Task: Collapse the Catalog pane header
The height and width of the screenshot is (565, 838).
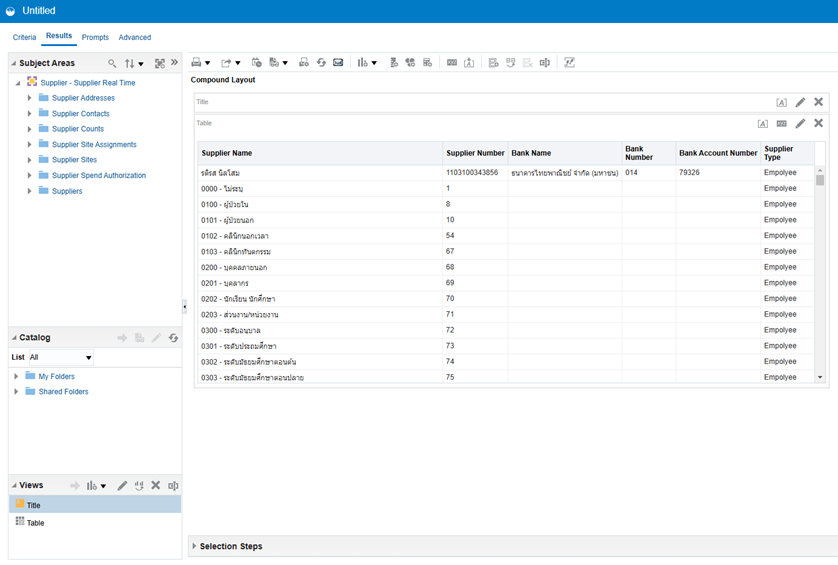Action: (14, 338)
